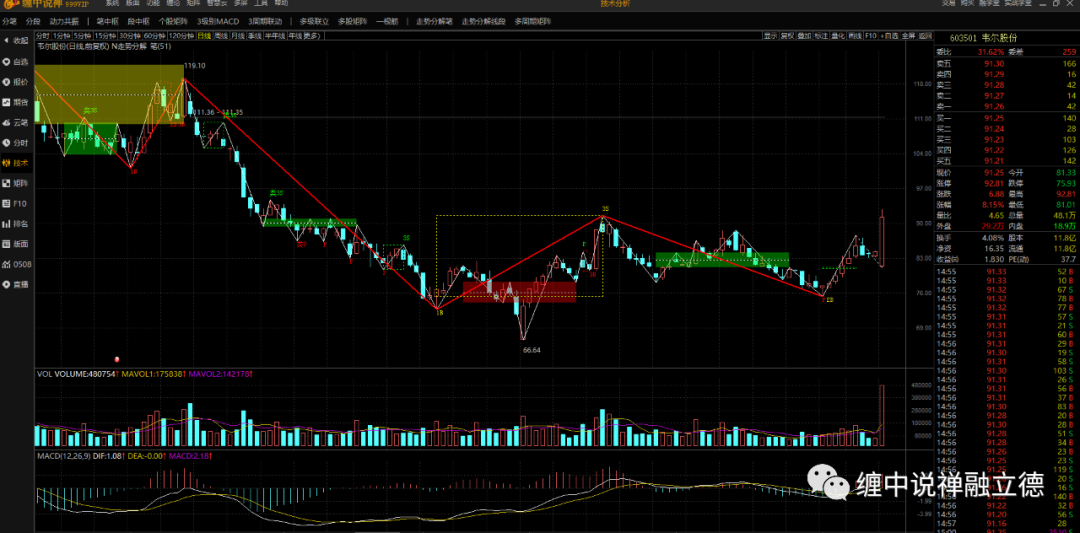Select the 3级别MACD toolbar item
The height and width of the screenshot is (533, 1080).
point(218,21)
